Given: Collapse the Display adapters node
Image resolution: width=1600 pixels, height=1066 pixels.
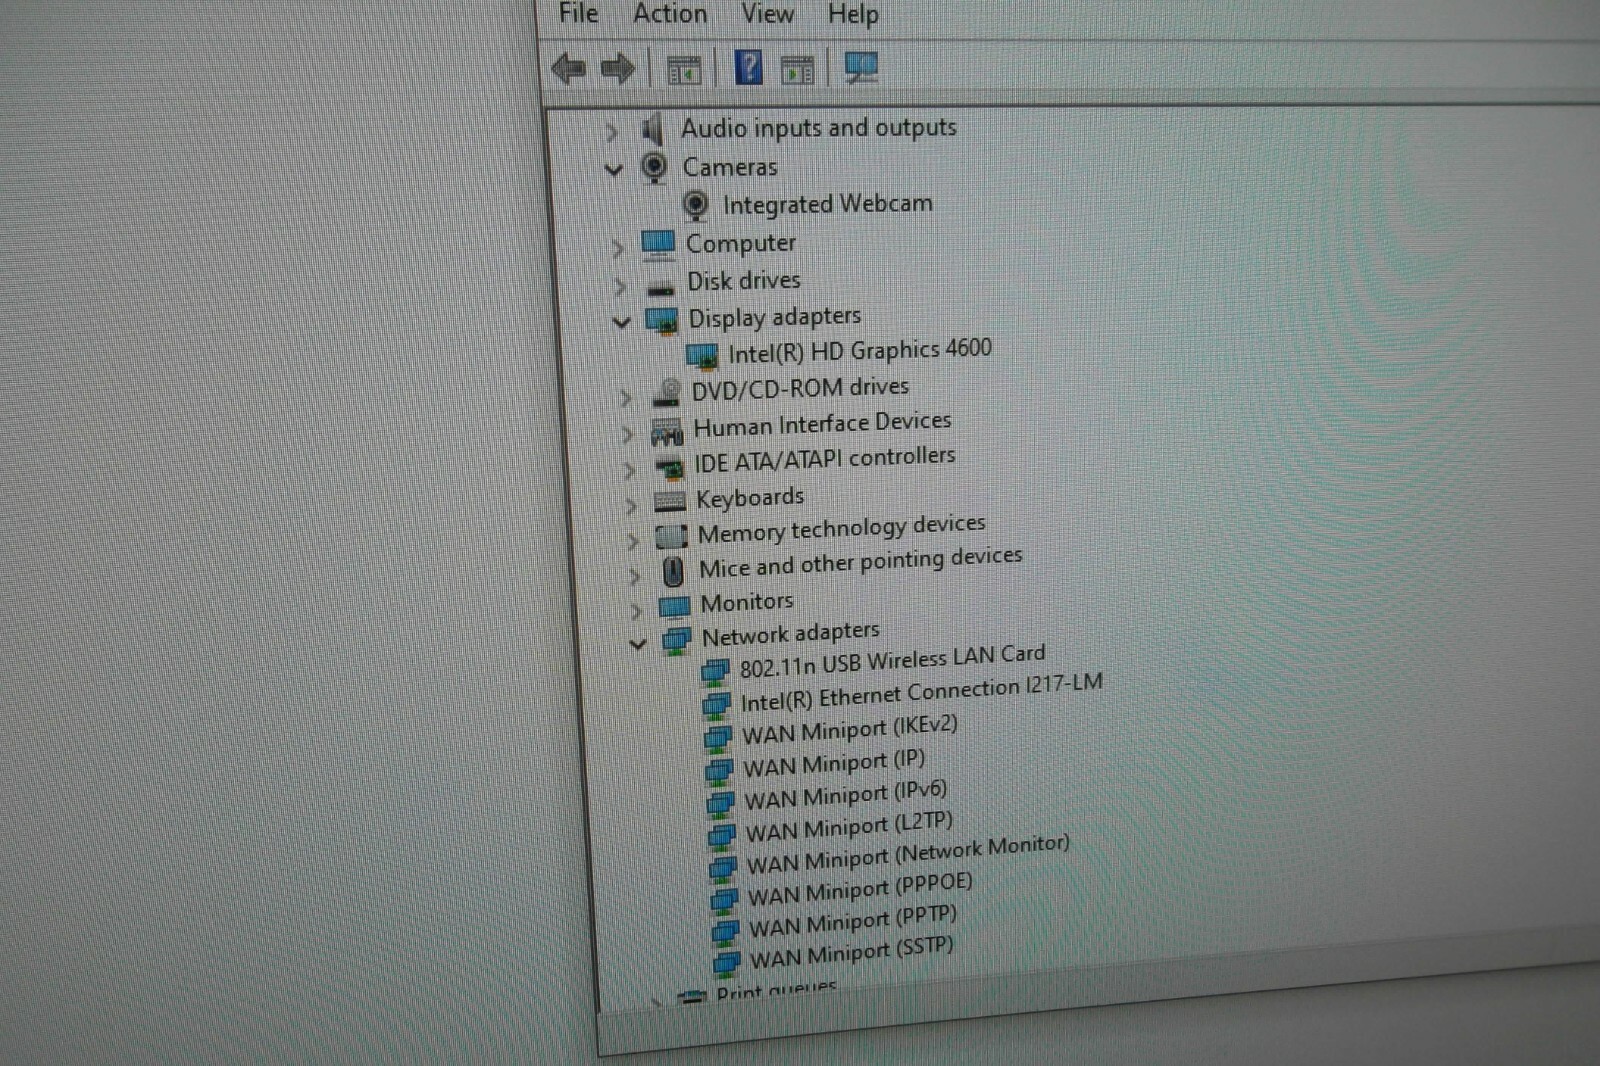Looking at the screenshot, I should click(622, 323).
